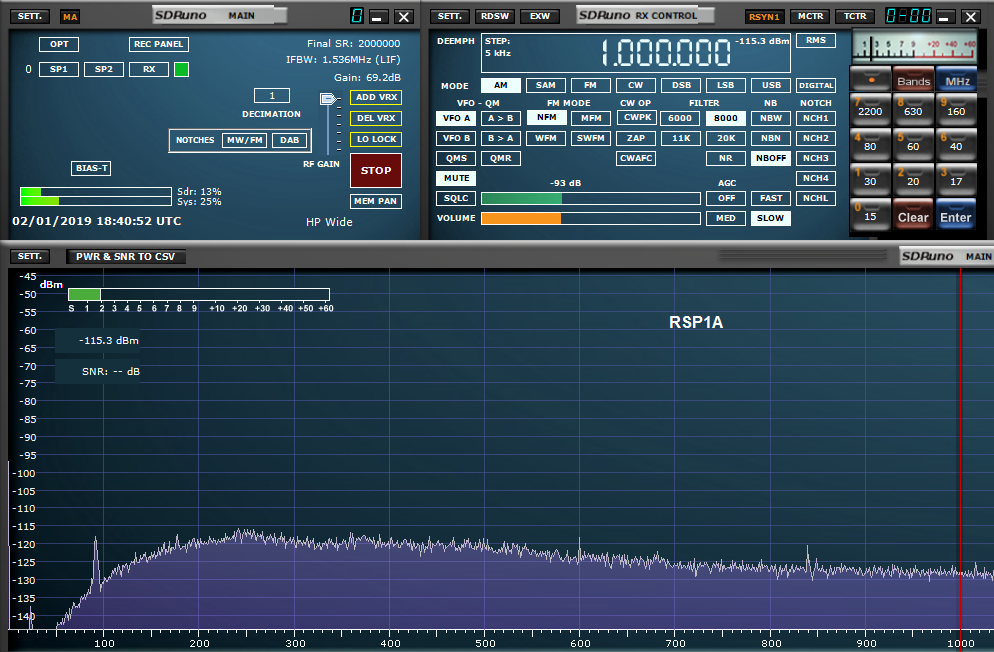
Task: Click DEL VRX button
Action: click(376, 118)
